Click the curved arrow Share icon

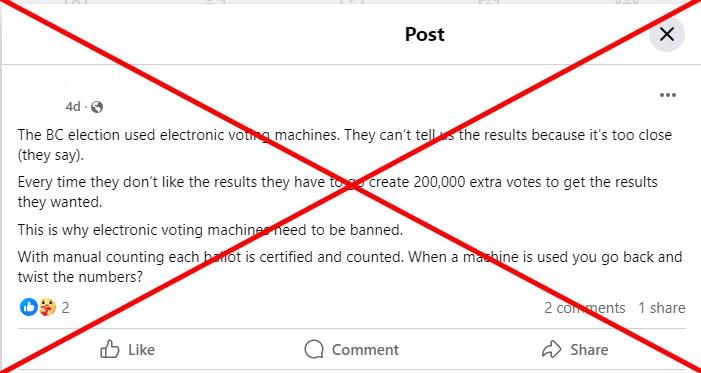(x=551, y=349)
